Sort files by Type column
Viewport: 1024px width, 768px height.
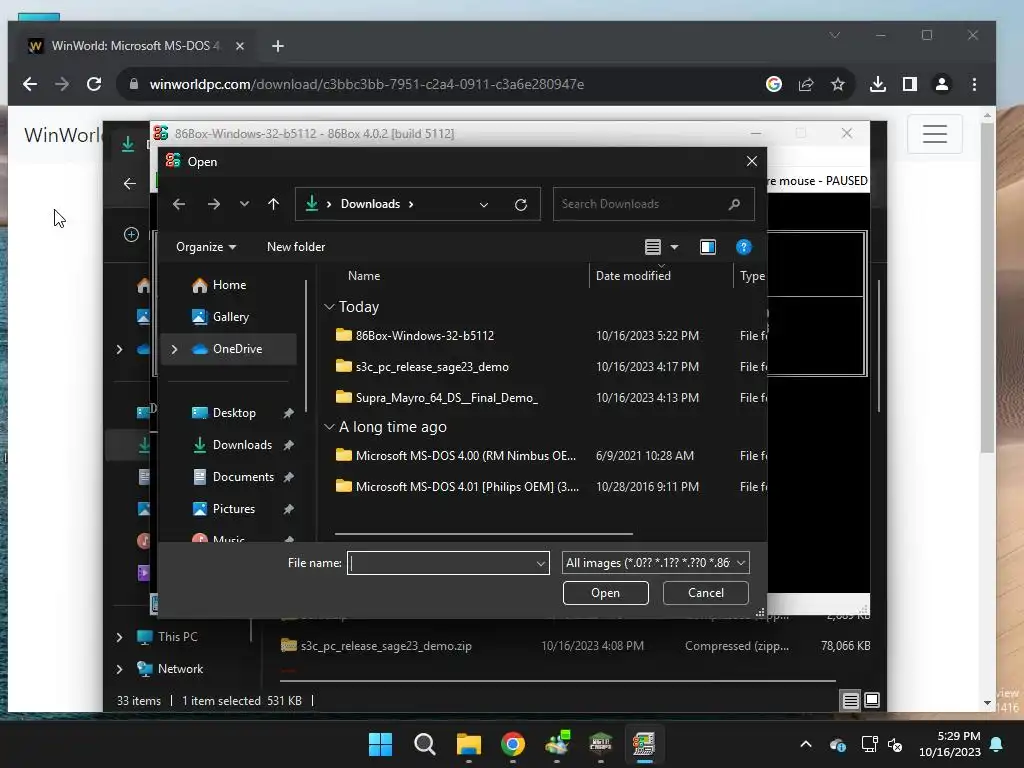pos(752,276)
